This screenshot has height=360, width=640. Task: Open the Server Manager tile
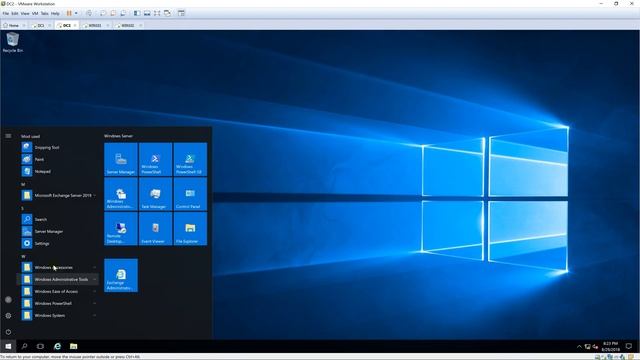click(121, 160)
